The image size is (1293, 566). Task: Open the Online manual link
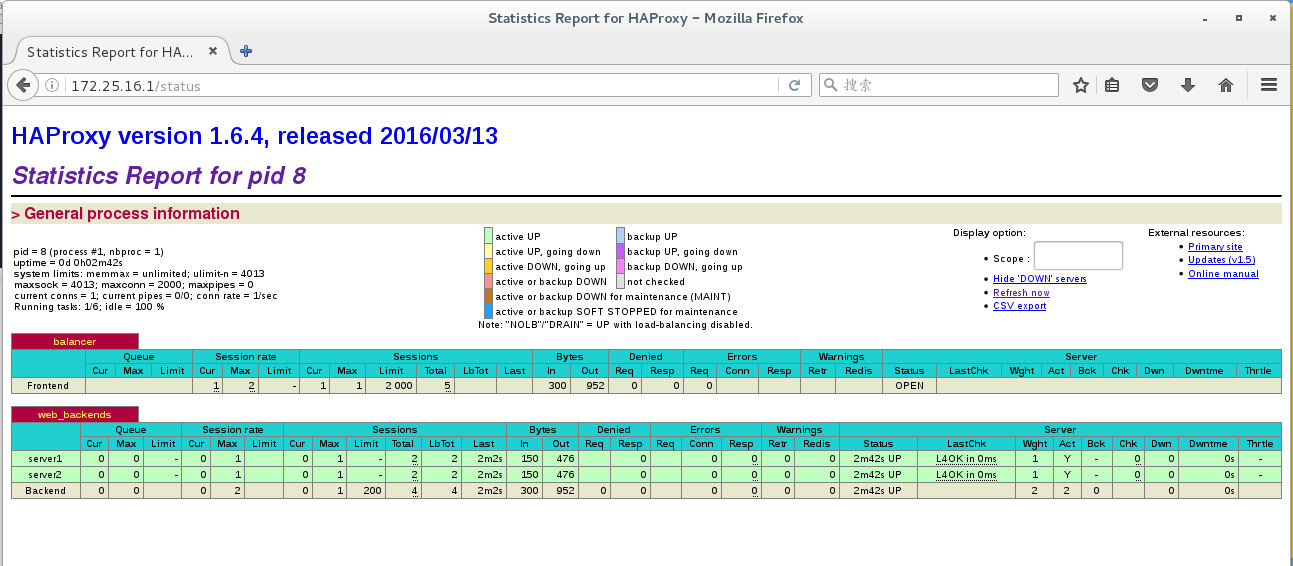coord(1223,274)
